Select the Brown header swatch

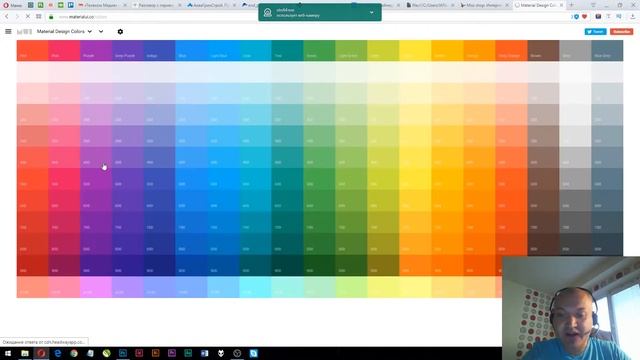click(x=543, y=51)
